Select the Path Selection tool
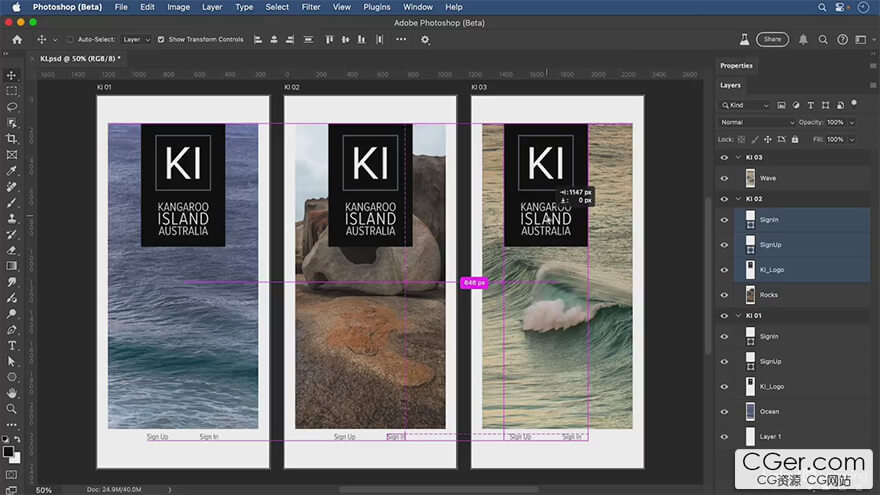The width and height of the screenshot is (880, 495). pos(11,361)
